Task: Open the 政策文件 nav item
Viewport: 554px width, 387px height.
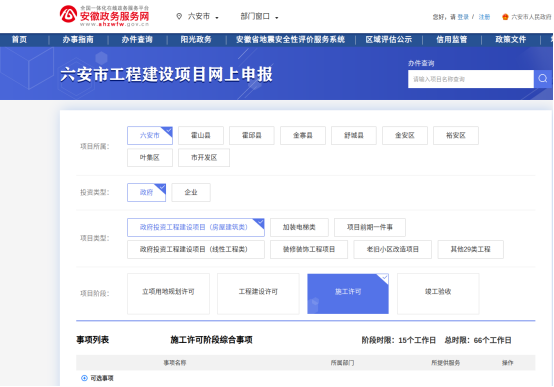Action: click(x=511, y=40)
